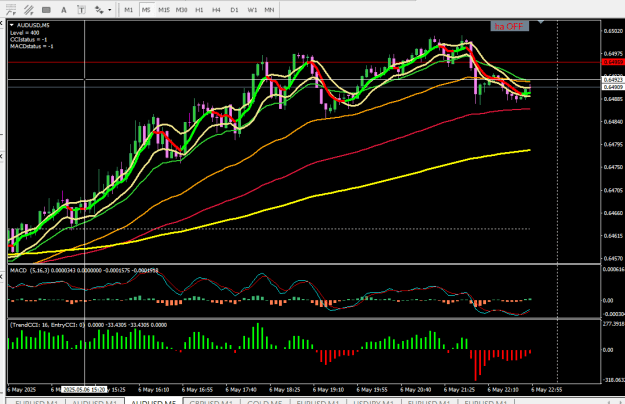Select the arrows objects tool
The image size is (625, 404).
point(99,10)
